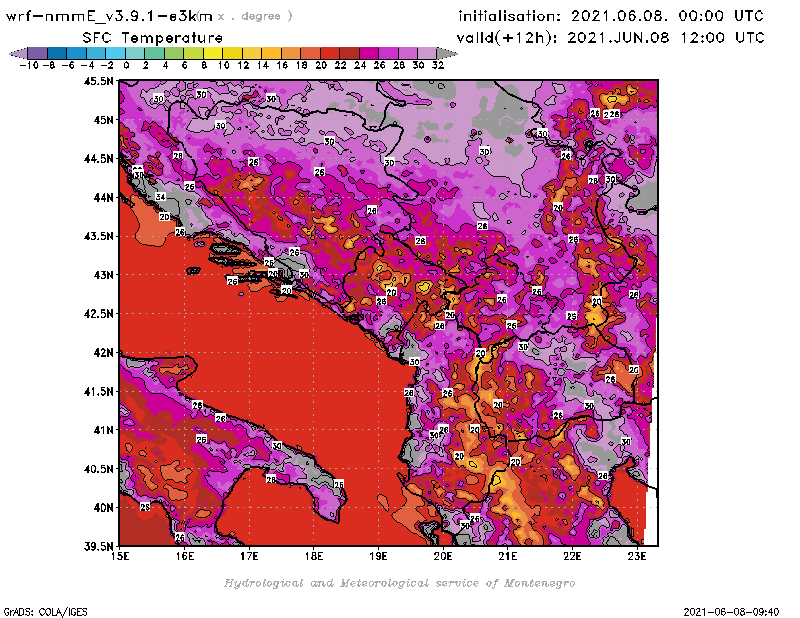Click the '39.5N' latitude label
800x618 pixels.
click(98, 547)
